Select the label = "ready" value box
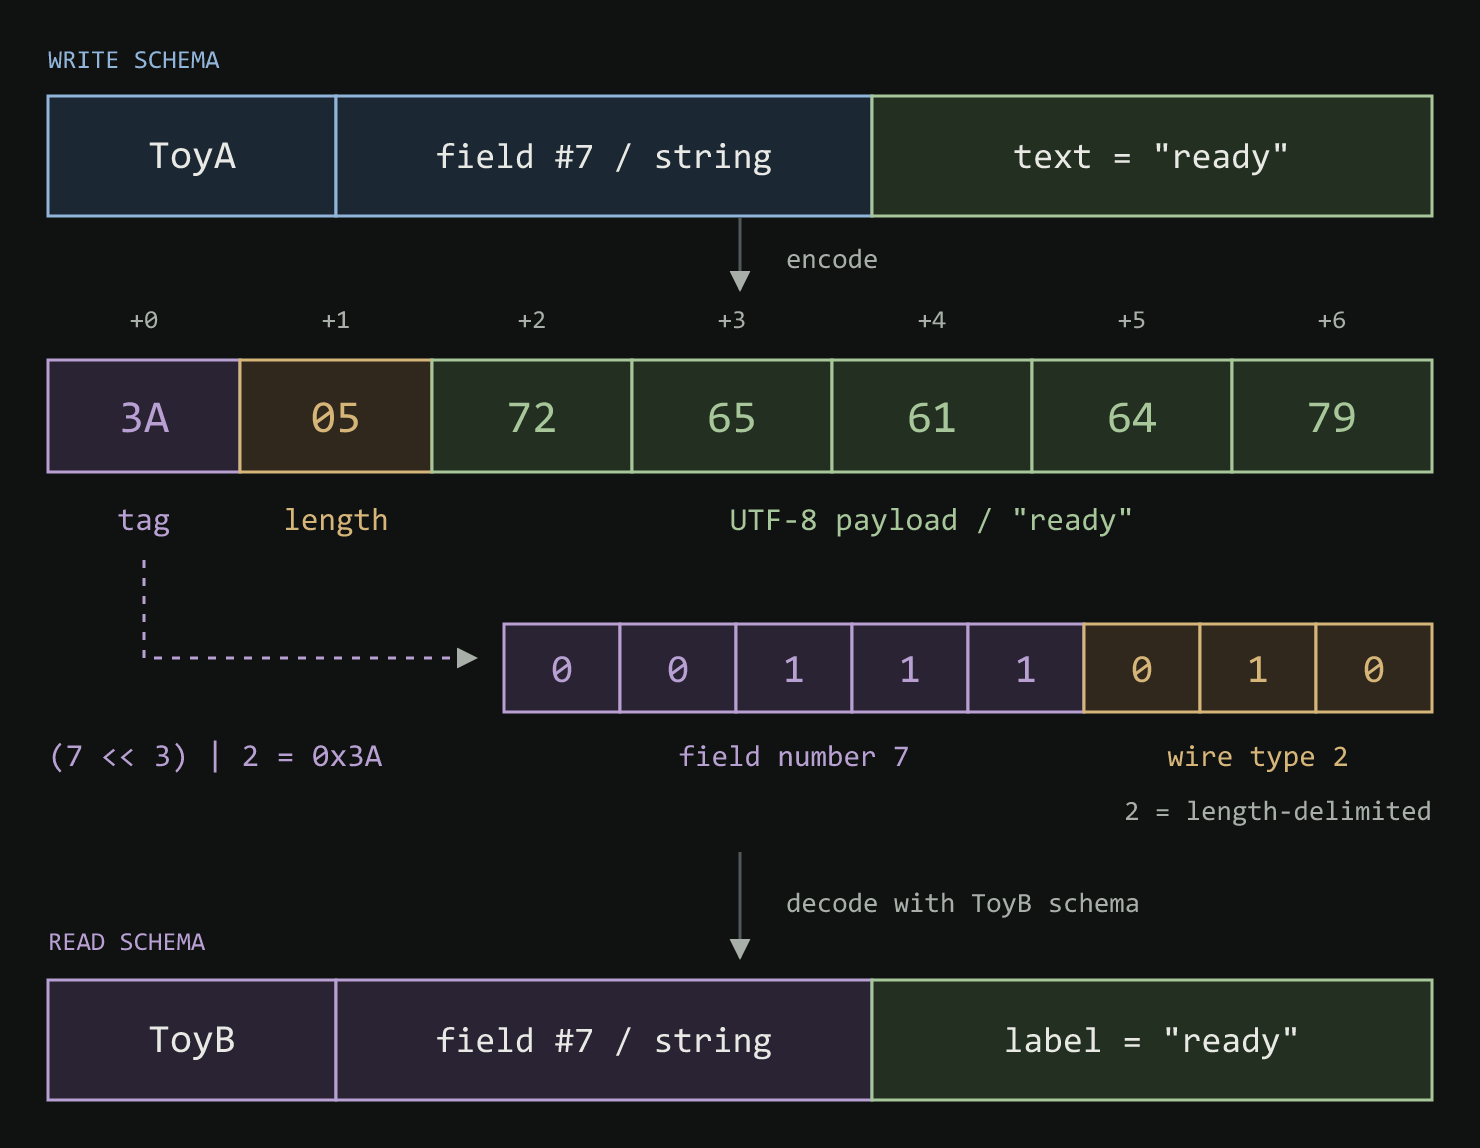 1152,1040
